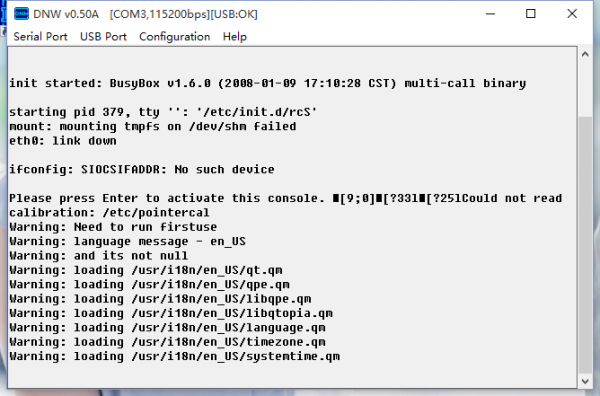Click the 'ifconfig: SIOCSIFADDR' error line

pyautogui.click(x=142, y=169)
